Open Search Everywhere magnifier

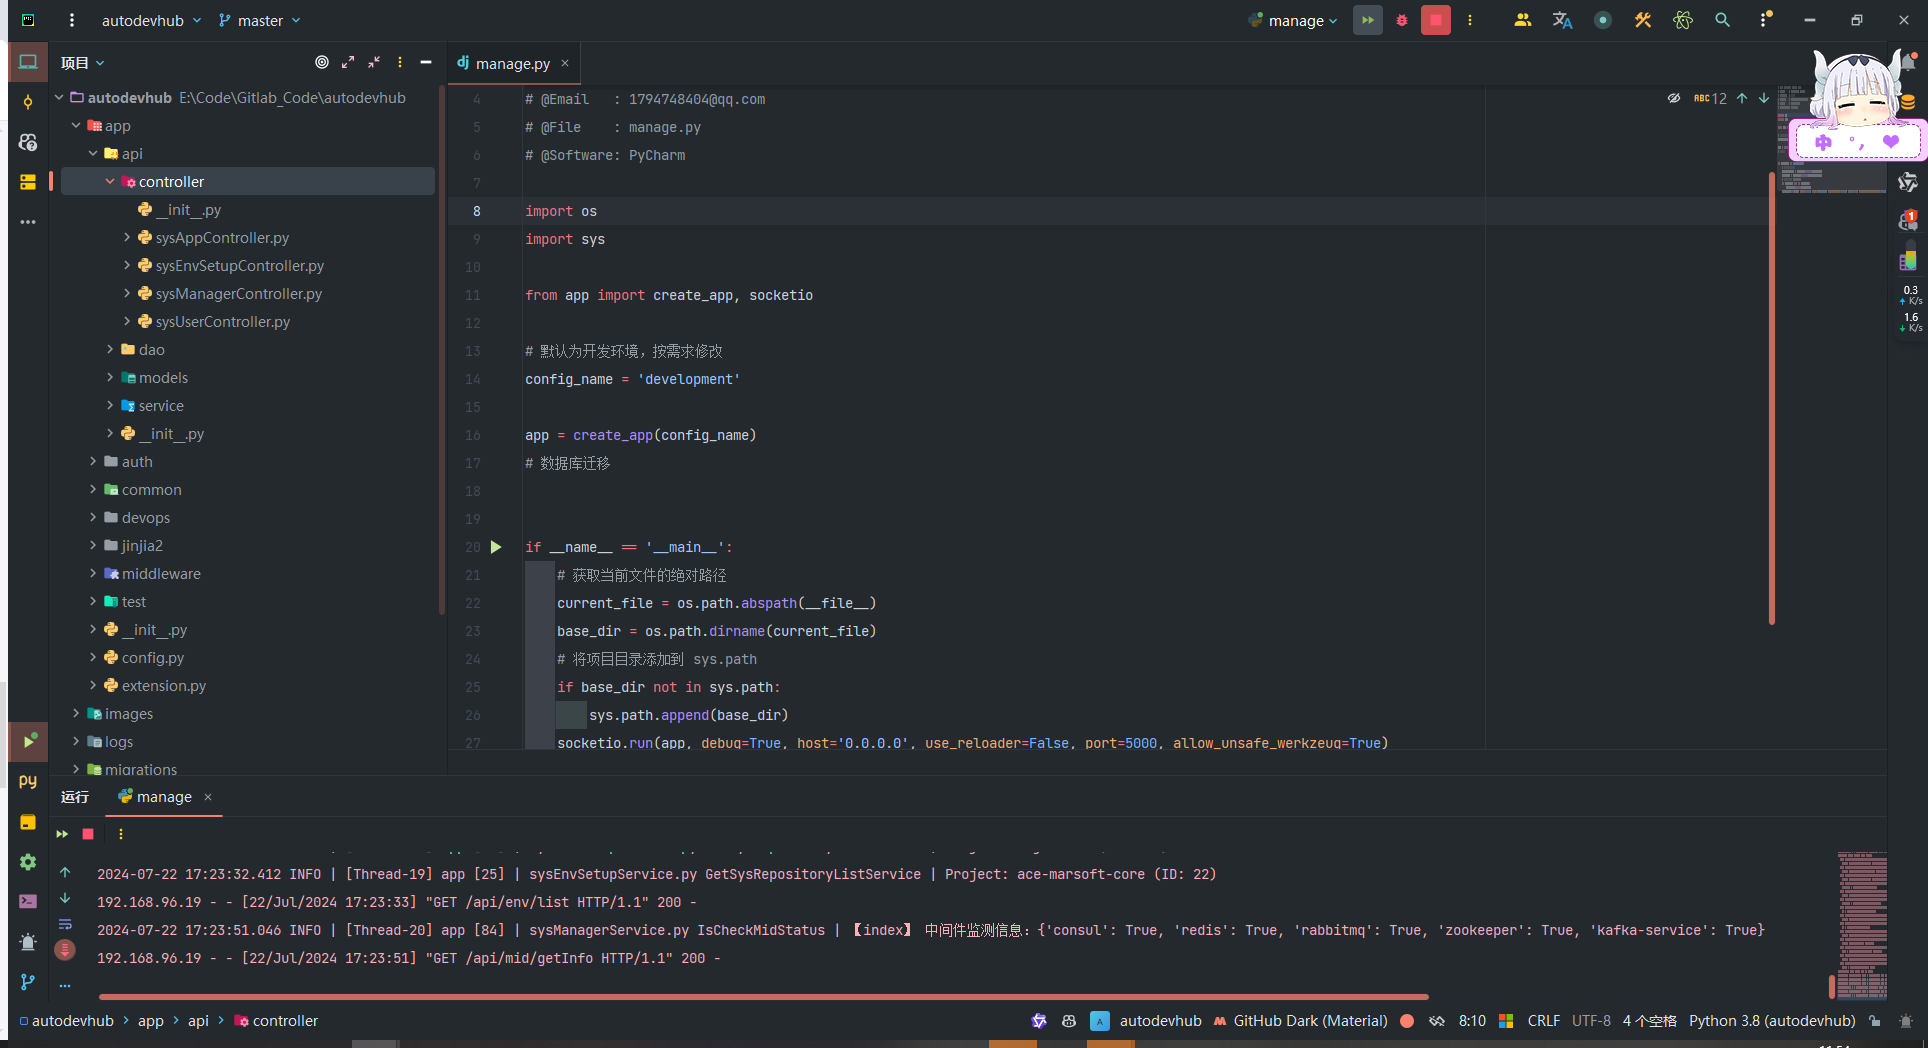tap(1722, 20)
